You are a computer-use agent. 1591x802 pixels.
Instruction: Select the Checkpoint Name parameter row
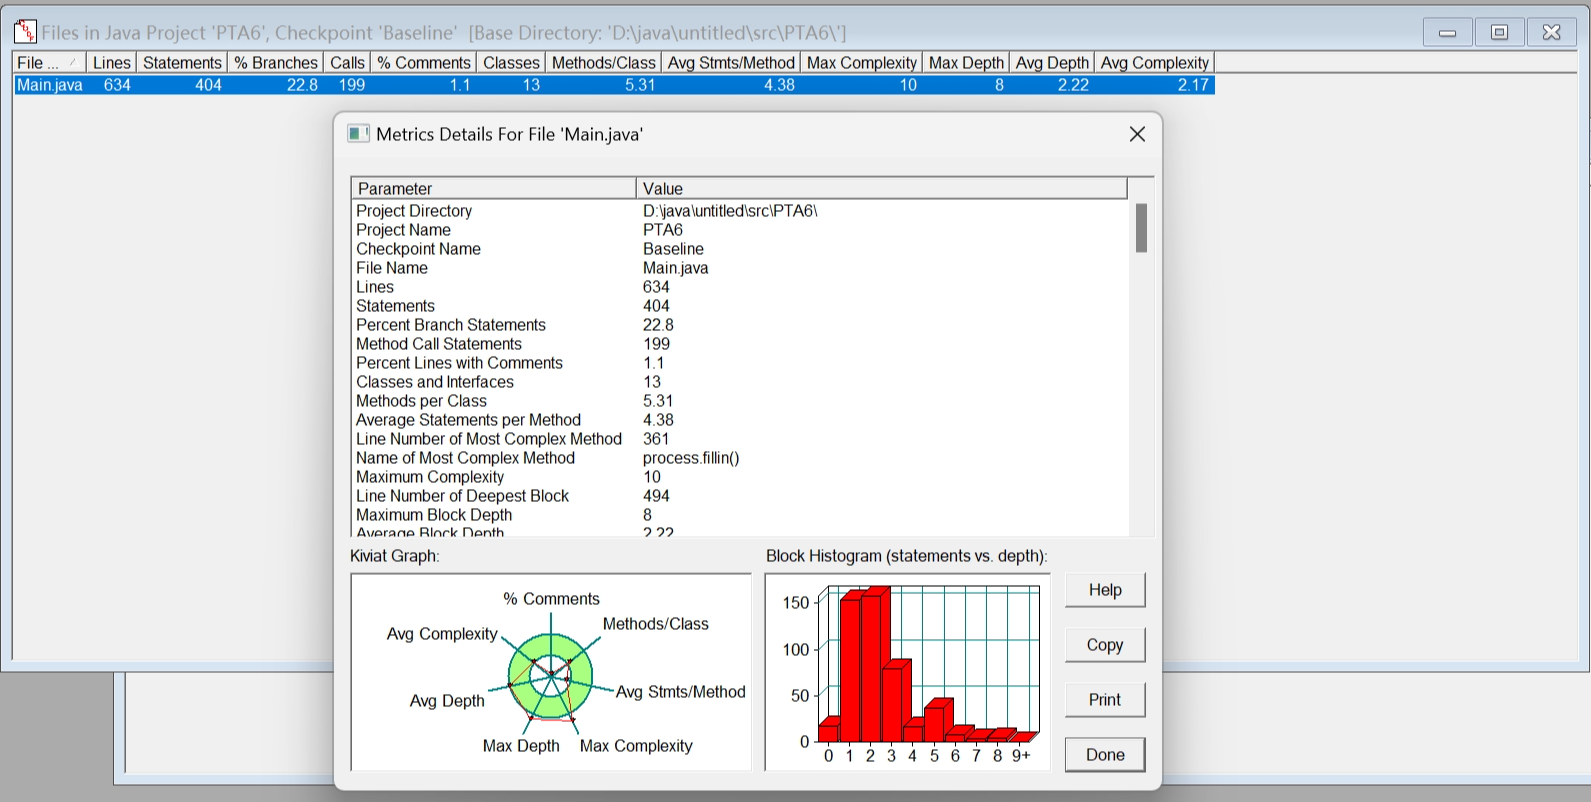(741, 249)
